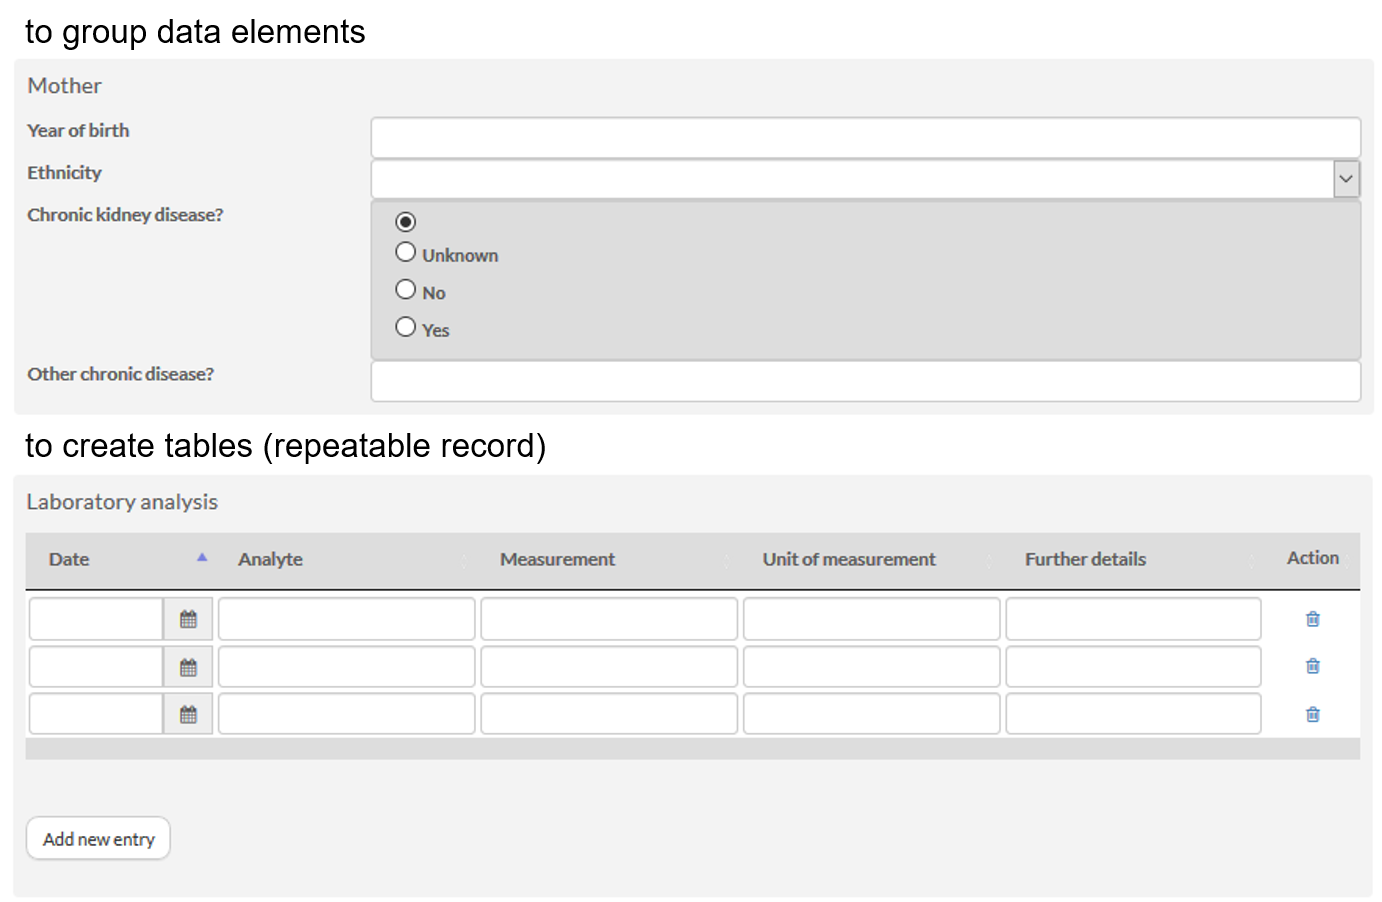This screenshot has width=1382, height=902.
Task: Click second row Unit of measurement field
Action: coord(872,667)
